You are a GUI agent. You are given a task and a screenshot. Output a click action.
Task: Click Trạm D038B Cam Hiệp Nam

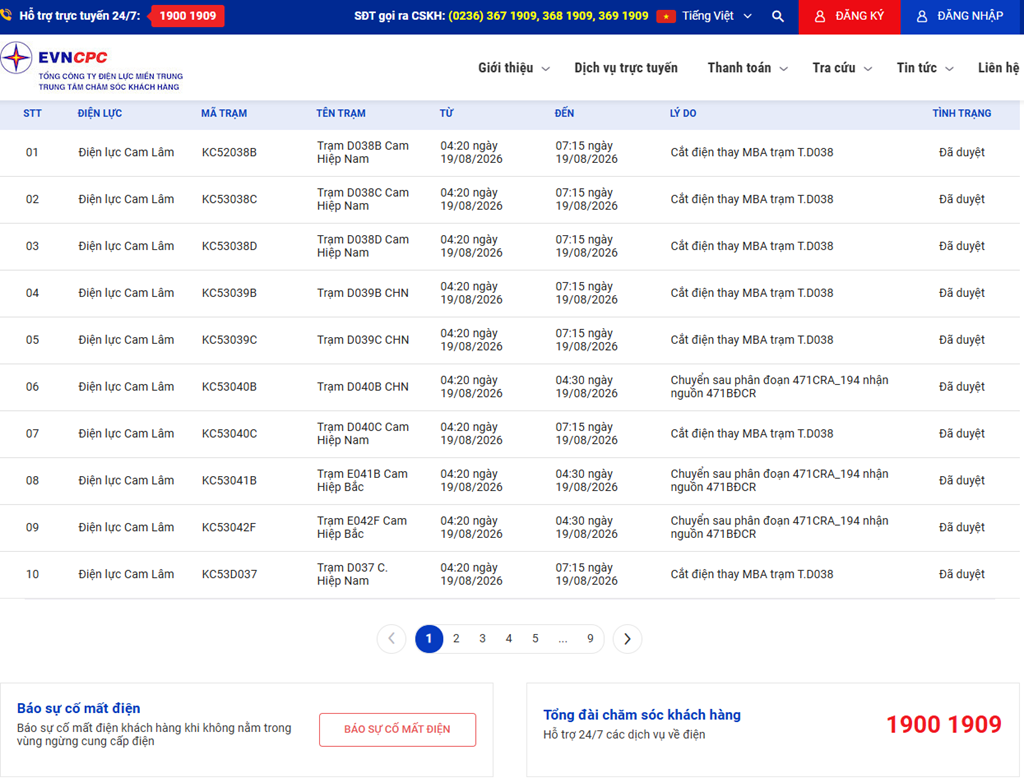(363, 153)
